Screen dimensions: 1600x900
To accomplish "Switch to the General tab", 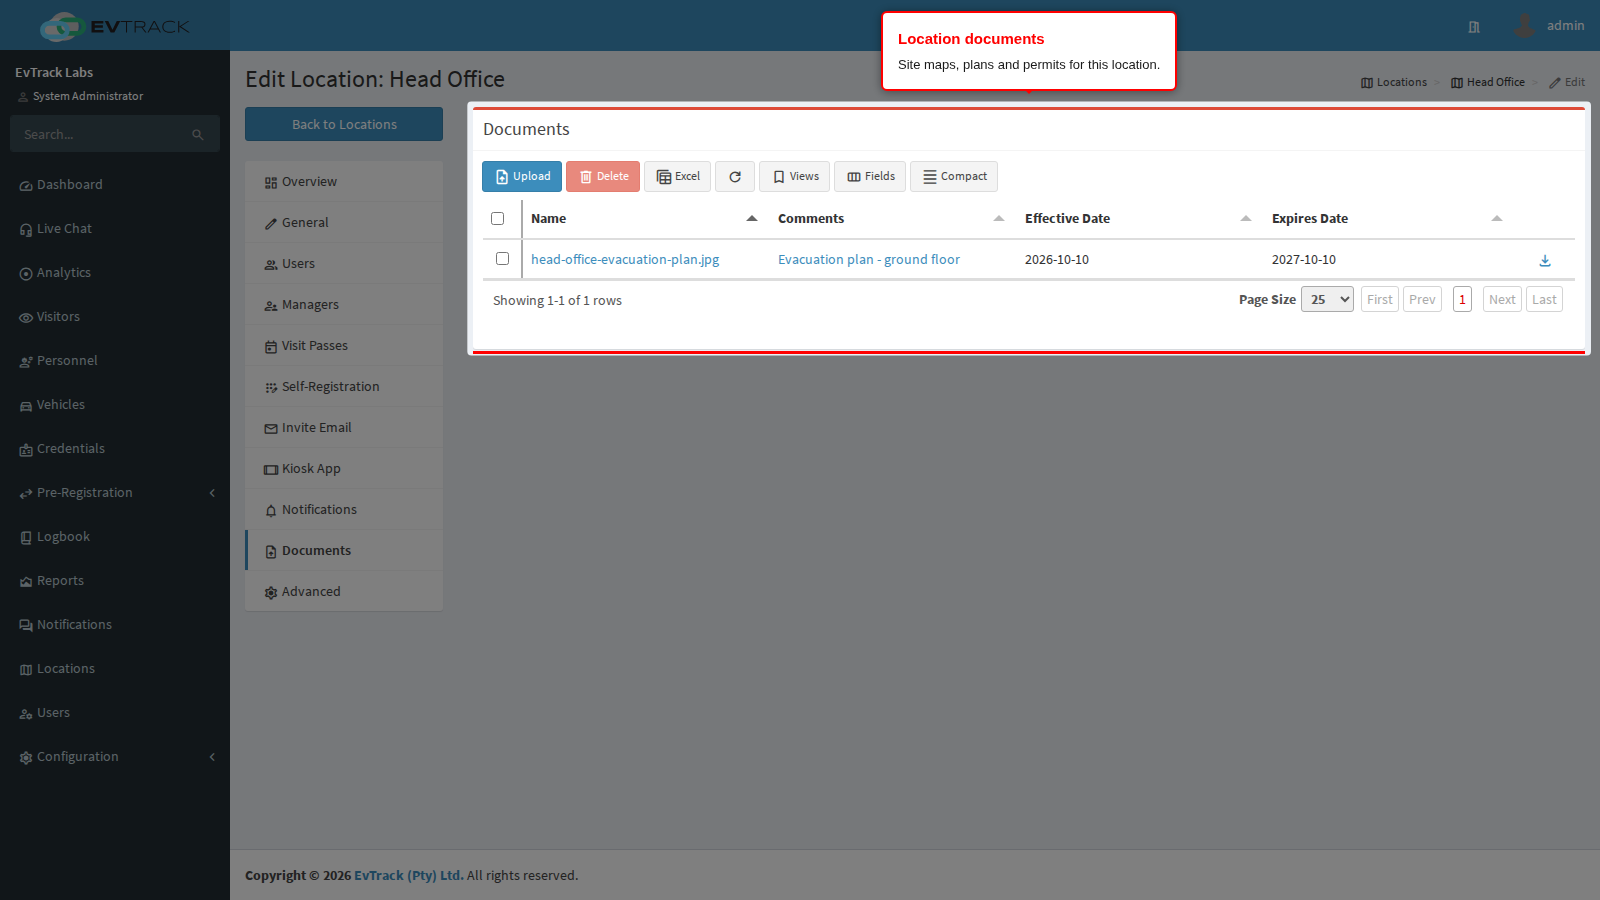I will pos(344,223).
